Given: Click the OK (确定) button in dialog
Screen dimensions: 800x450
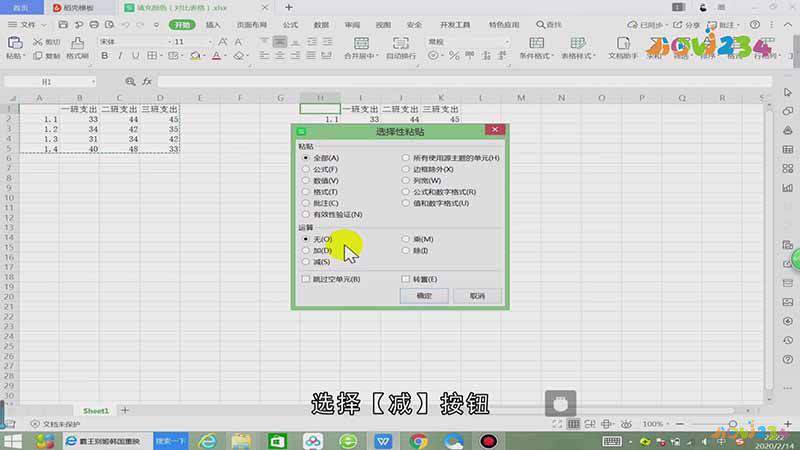Looking at the screenshot, I should point(424,296).
